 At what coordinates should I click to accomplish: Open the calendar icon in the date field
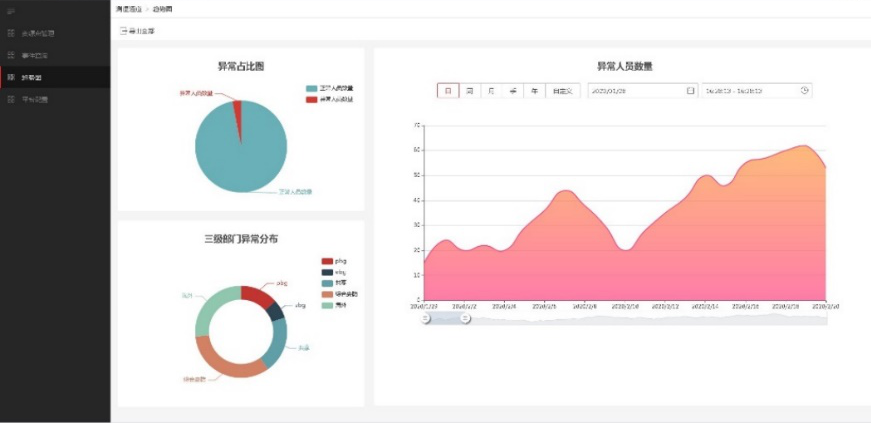[x=690, y=91]
